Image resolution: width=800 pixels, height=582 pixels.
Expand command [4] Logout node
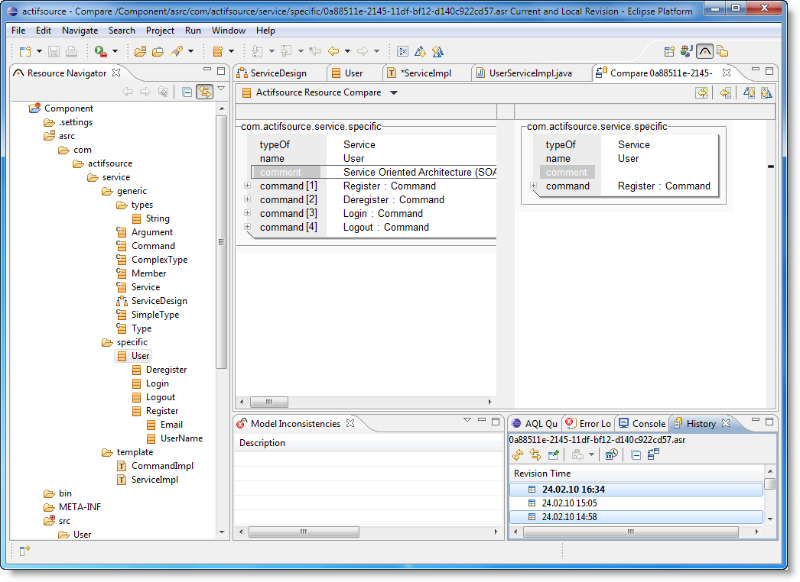point(247,227)
